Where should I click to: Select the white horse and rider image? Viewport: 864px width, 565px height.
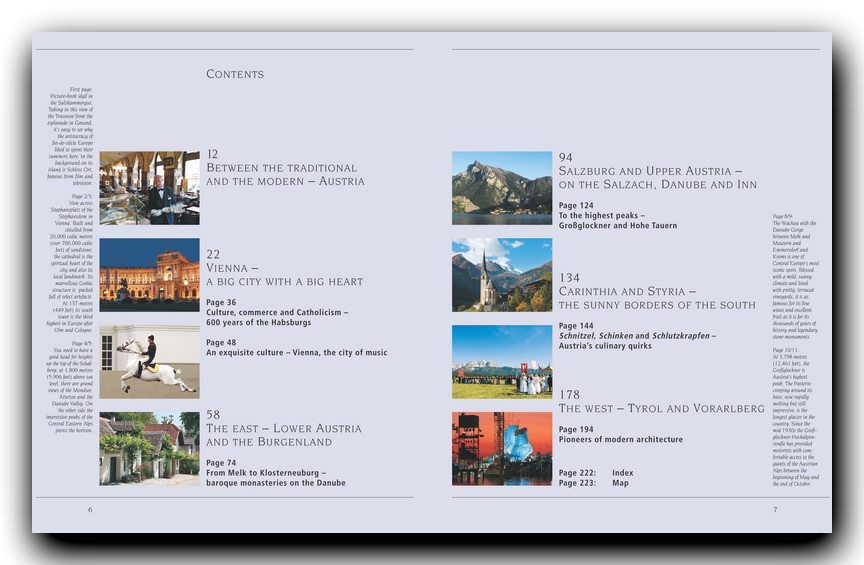(149, 361)
